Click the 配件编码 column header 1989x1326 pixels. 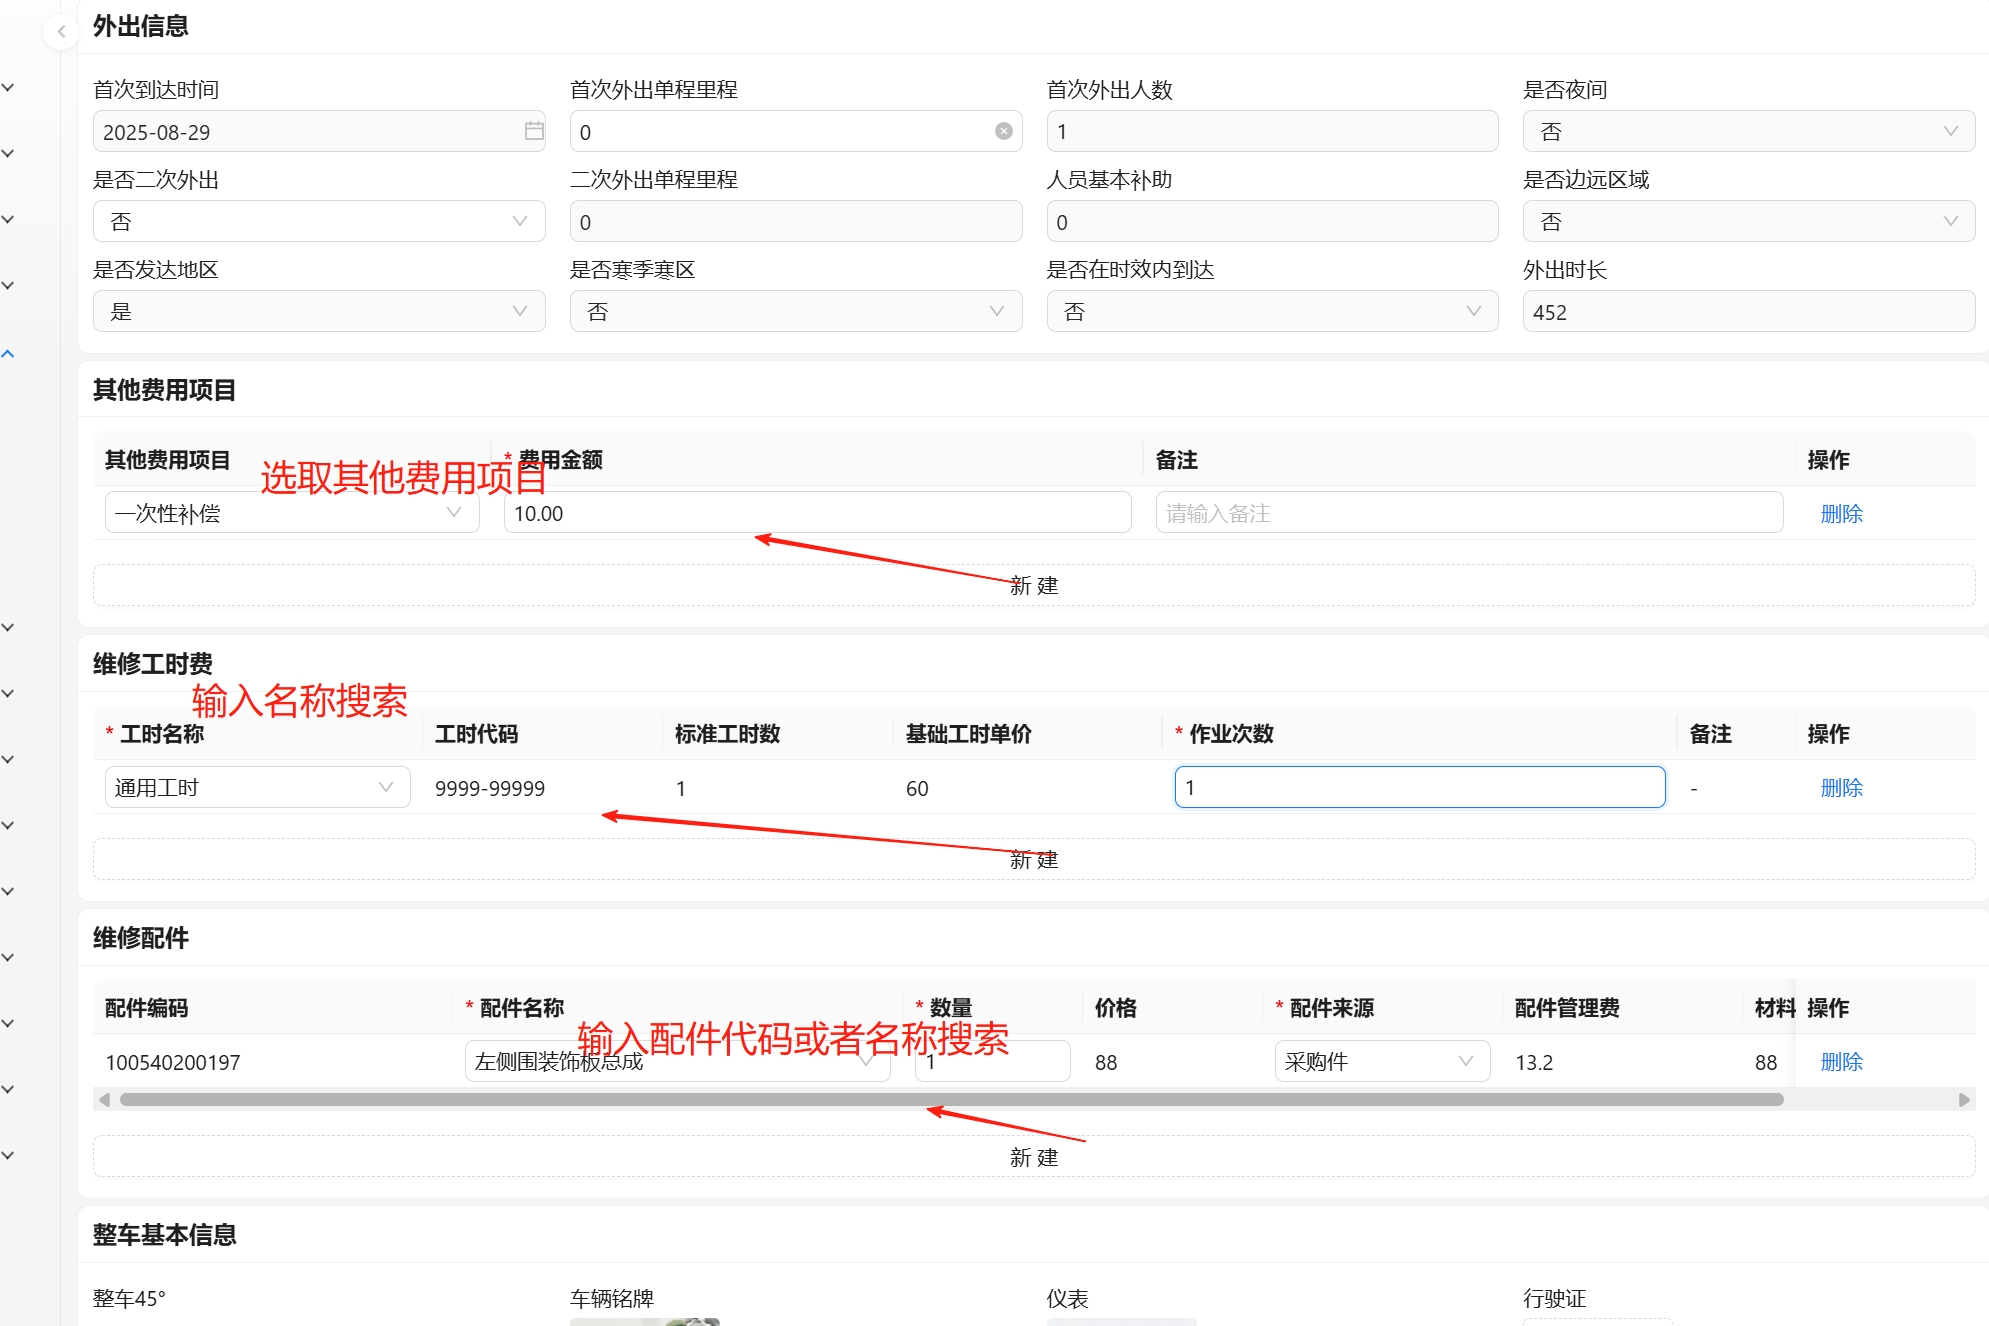click(147, 1007)
